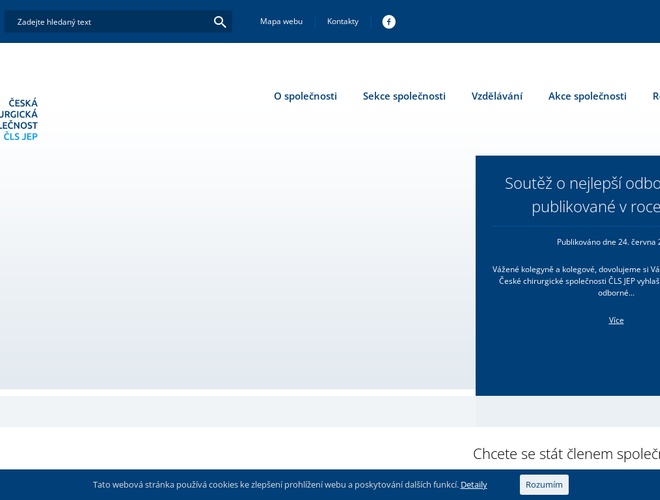
Task: Click the Více link in news box
Action: (616, 320)
